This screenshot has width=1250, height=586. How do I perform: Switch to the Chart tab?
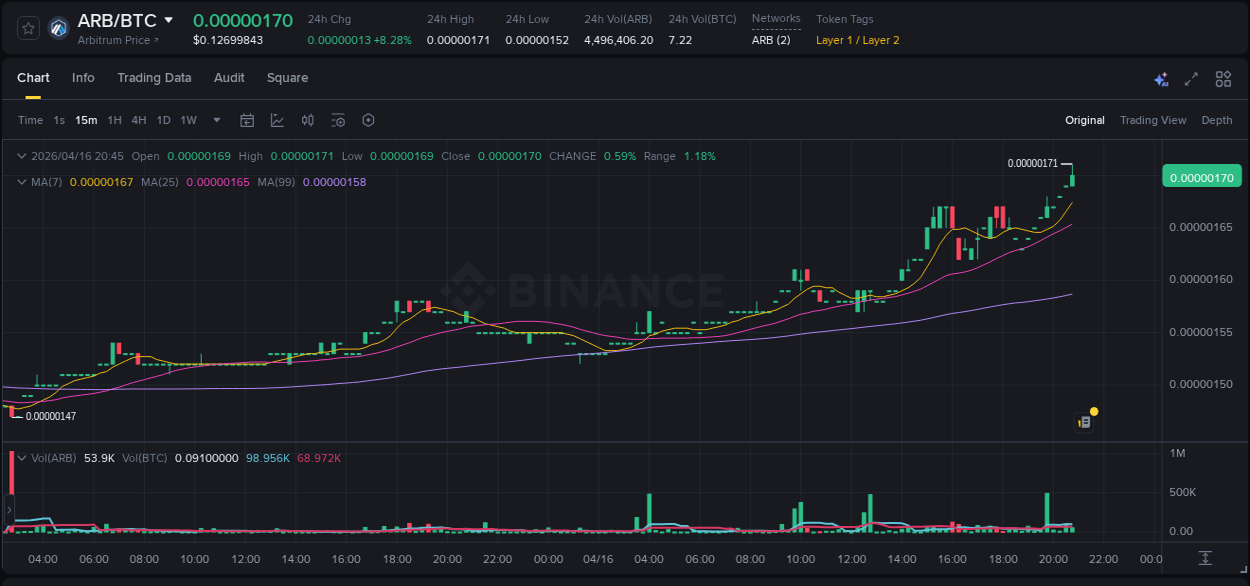pos(33,78)
